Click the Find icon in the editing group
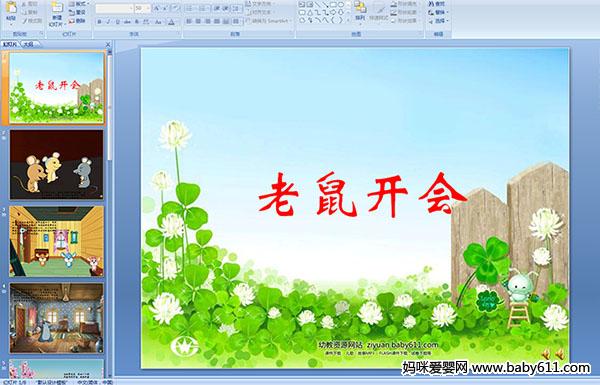The height and width of the screenshot is (385, 600). [437, 4]
